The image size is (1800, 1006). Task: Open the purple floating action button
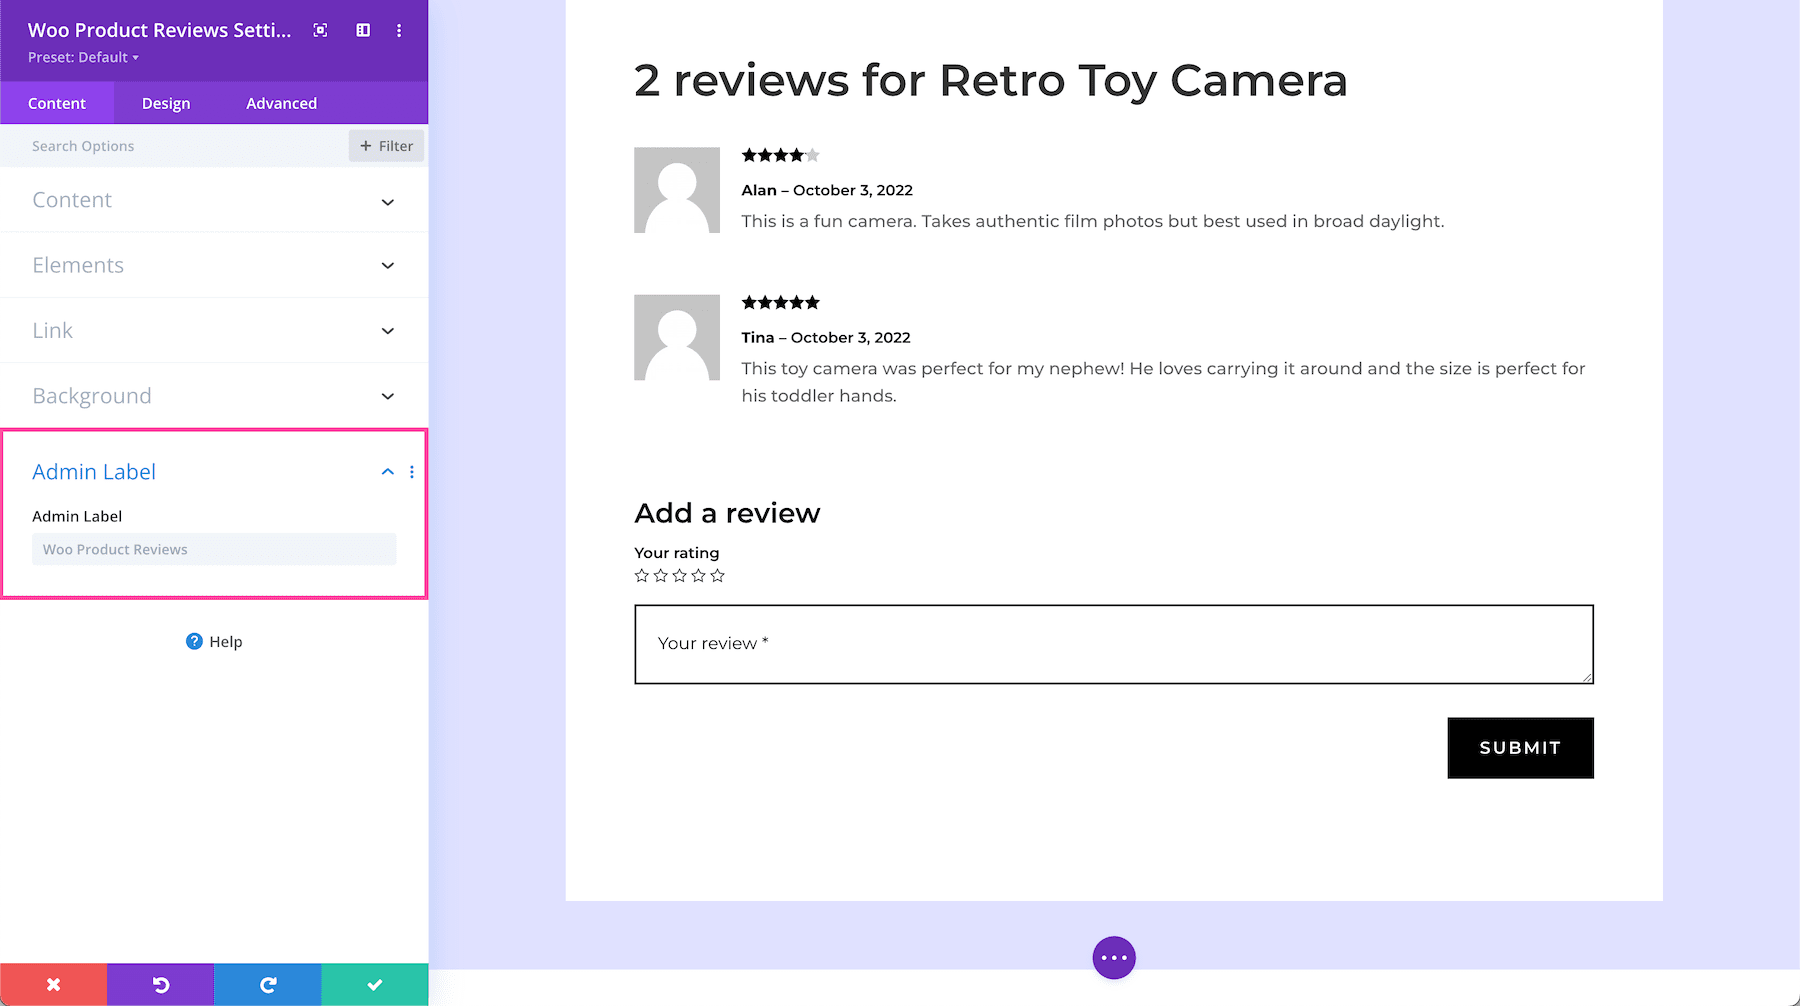(x=1113, y=957)
